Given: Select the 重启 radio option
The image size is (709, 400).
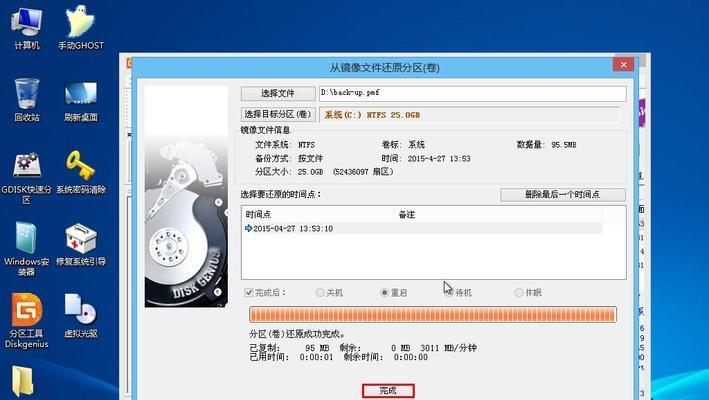Looking at the screenshot, I should point(384,292).
